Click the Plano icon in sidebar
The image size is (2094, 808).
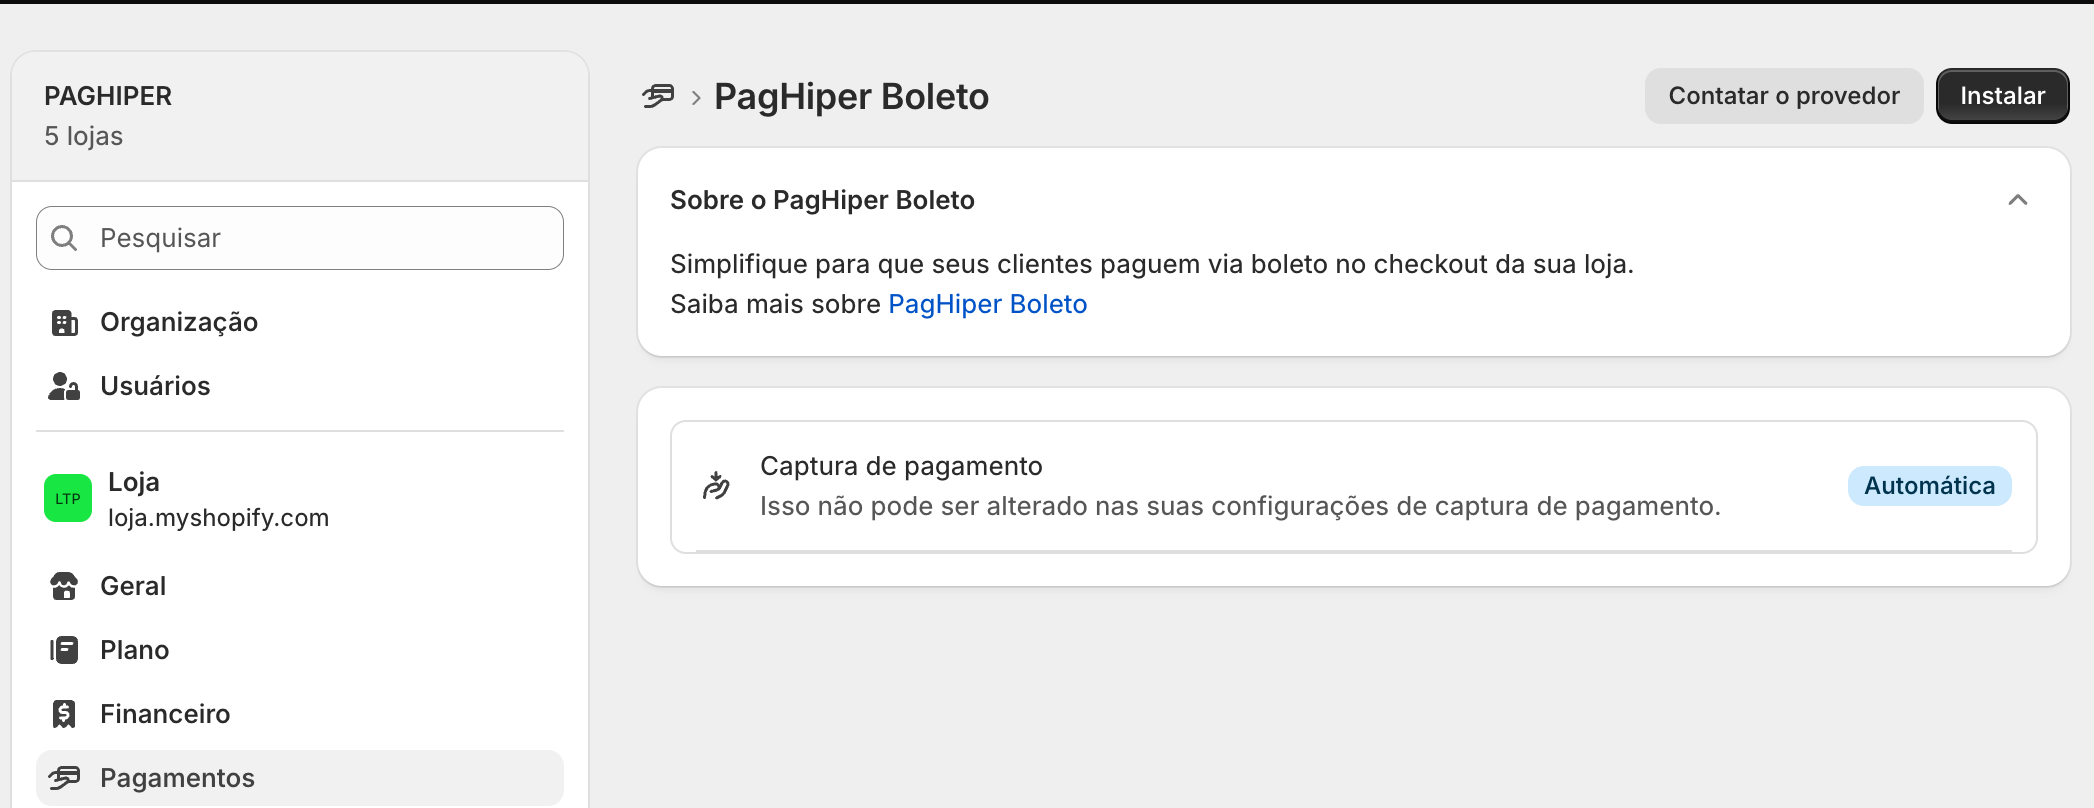[64, 650]
